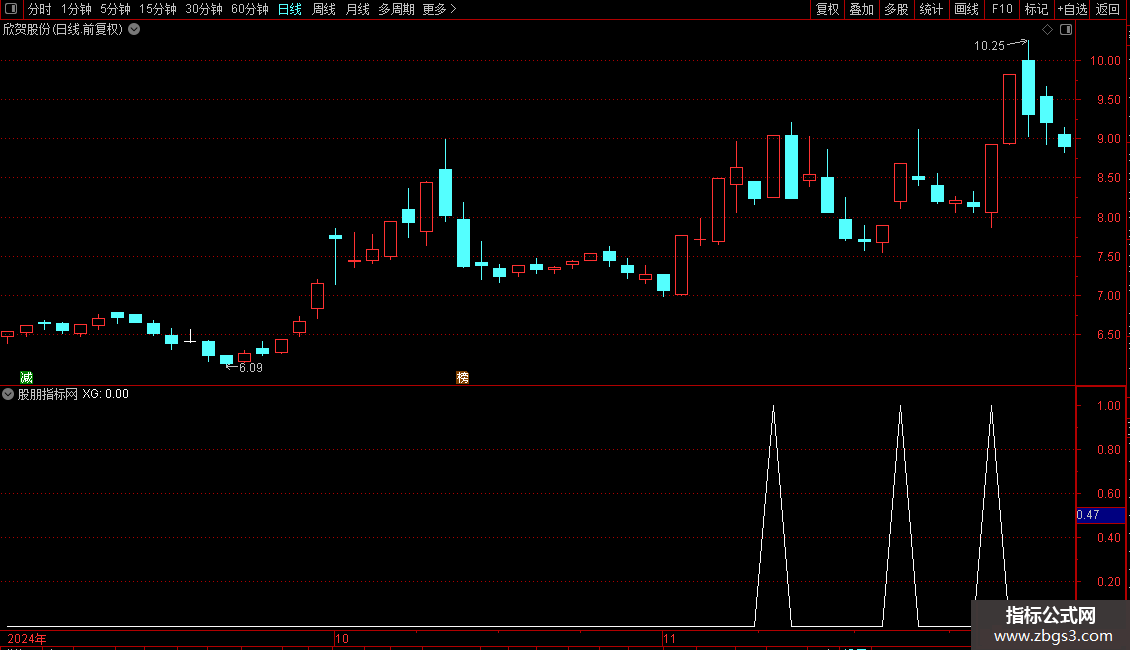Click the green 减 marker on chart
This screenshot has width=1130, height=650.
point(27,377)
